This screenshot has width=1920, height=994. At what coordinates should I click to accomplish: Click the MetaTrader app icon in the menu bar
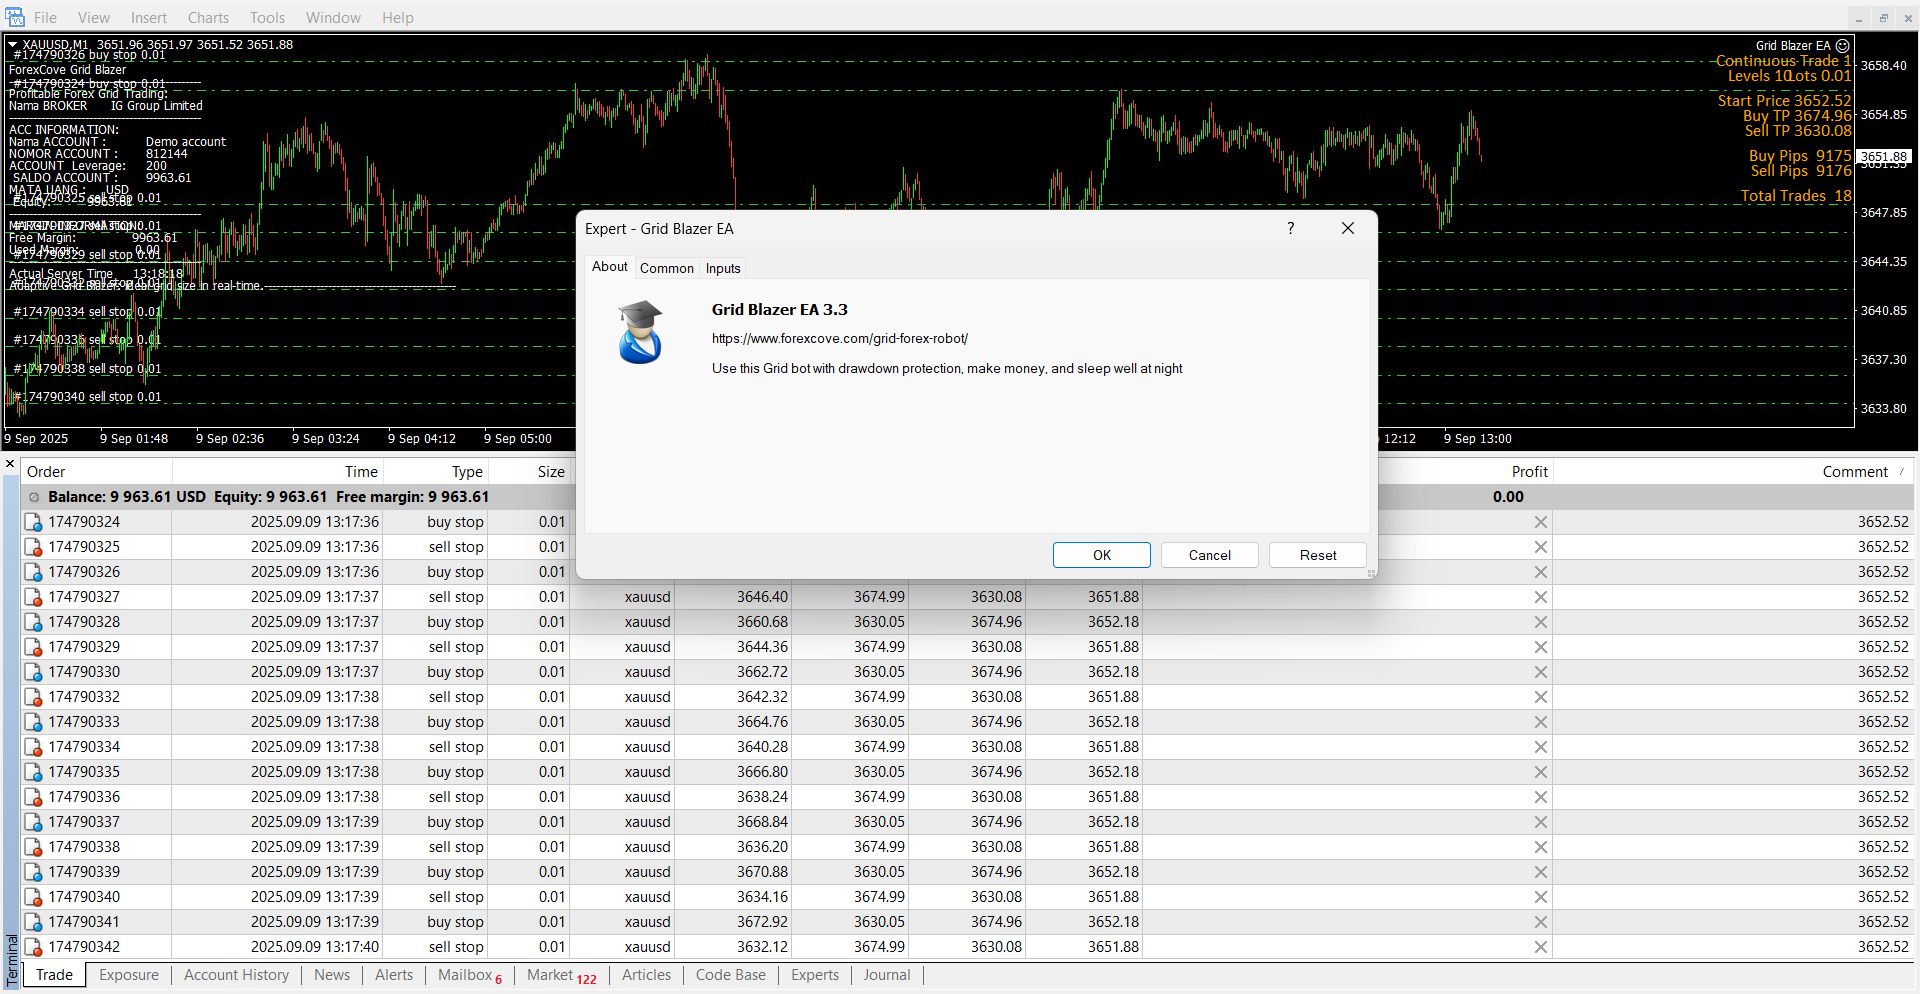pos(14,17)
